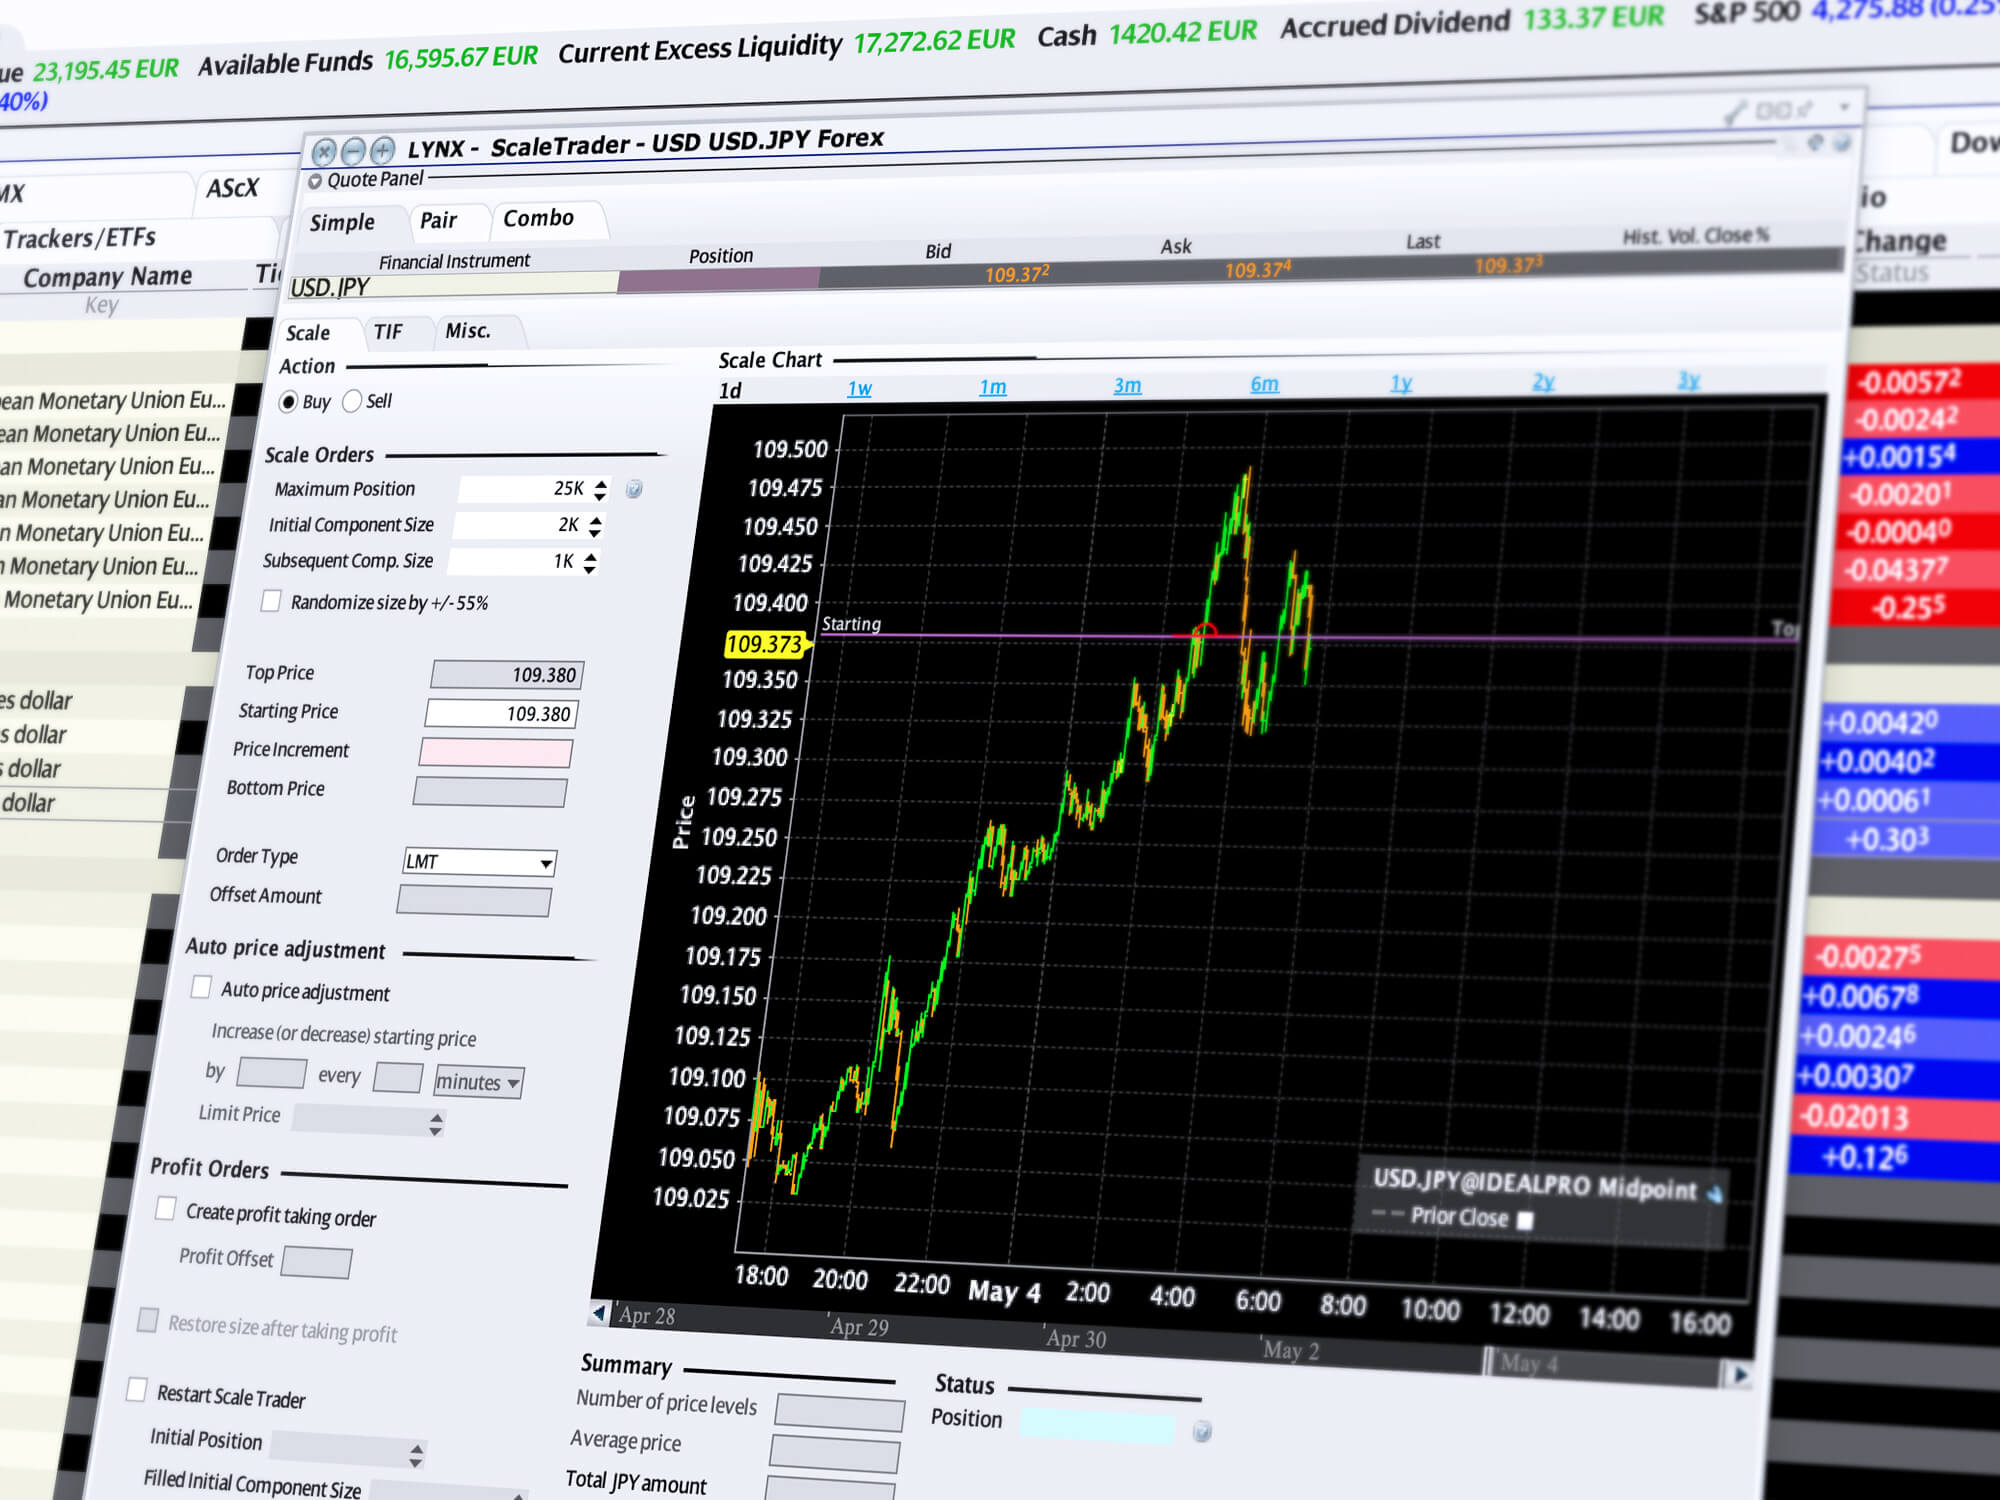Click the ScaleTrader window maximize plus button

(383, 150)
